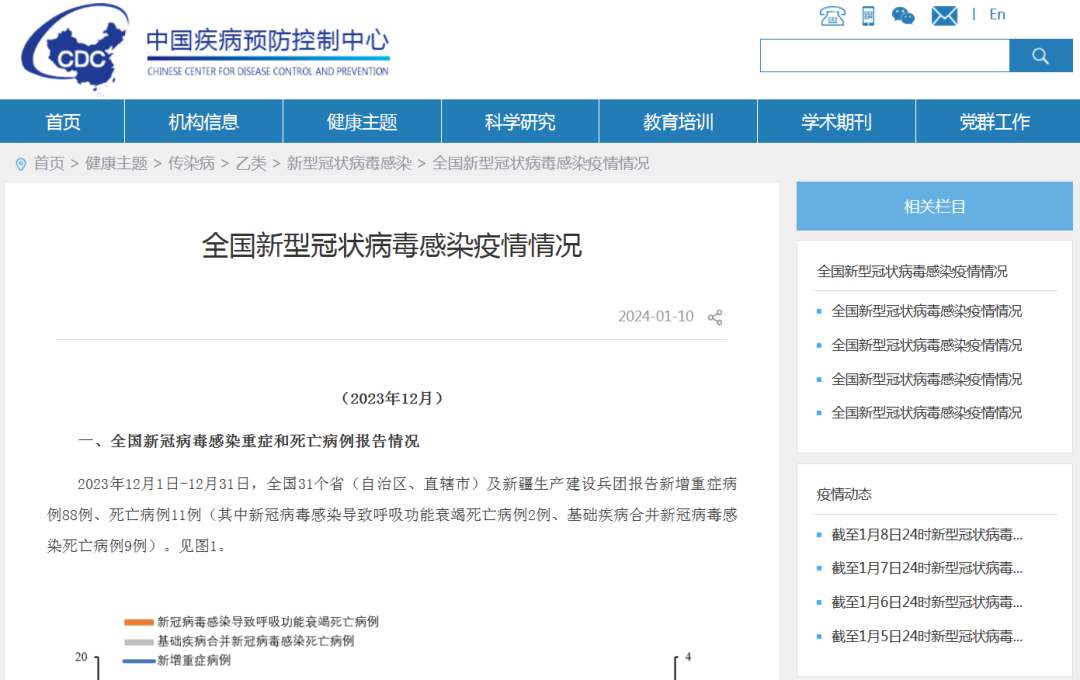Click the share icon beside the date
Viewport: 1080px width, 680px height.
715,317
